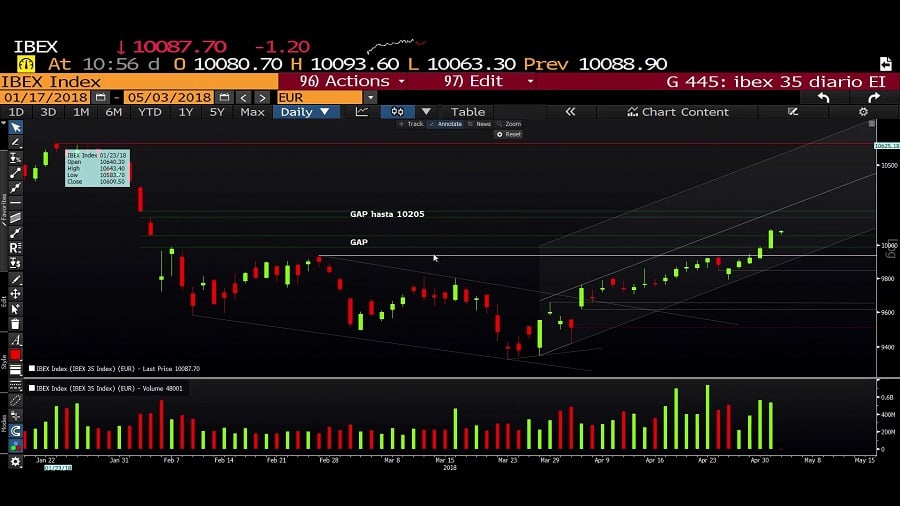Viewport: 900px width, 506px height.
Task: Click the chart edit pencil icon
Action: pyautogui.click(x=793, y=112)
